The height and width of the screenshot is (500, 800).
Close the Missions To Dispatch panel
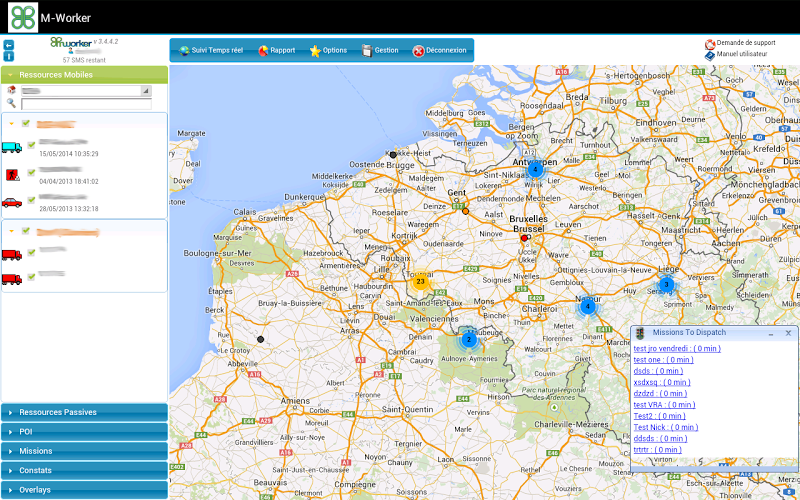788,333
